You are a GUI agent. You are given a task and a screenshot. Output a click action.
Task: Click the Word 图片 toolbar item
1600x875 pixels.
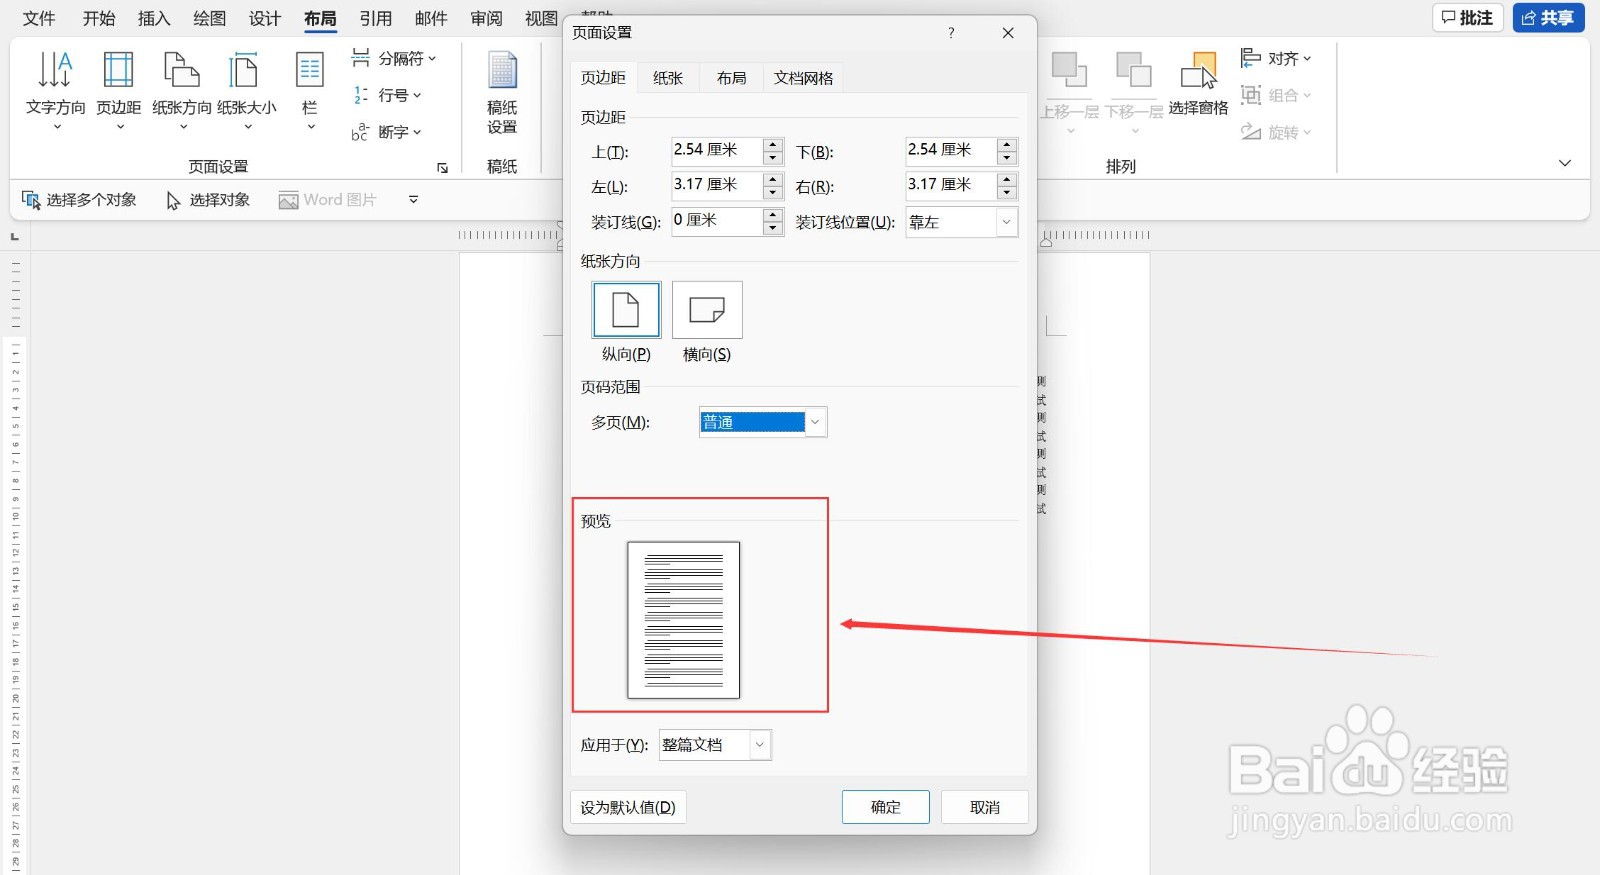click(327, 200)
